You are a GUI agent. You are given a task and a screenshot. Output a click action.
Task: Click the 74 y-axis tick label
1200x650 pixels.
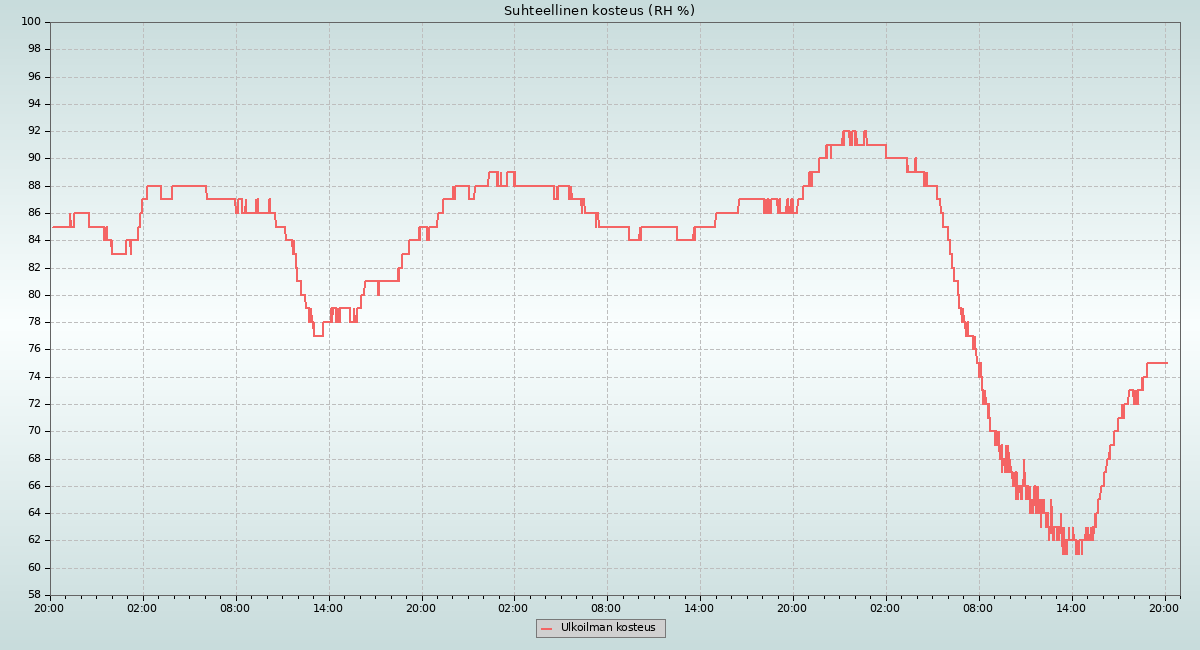[x=33, y=377]
